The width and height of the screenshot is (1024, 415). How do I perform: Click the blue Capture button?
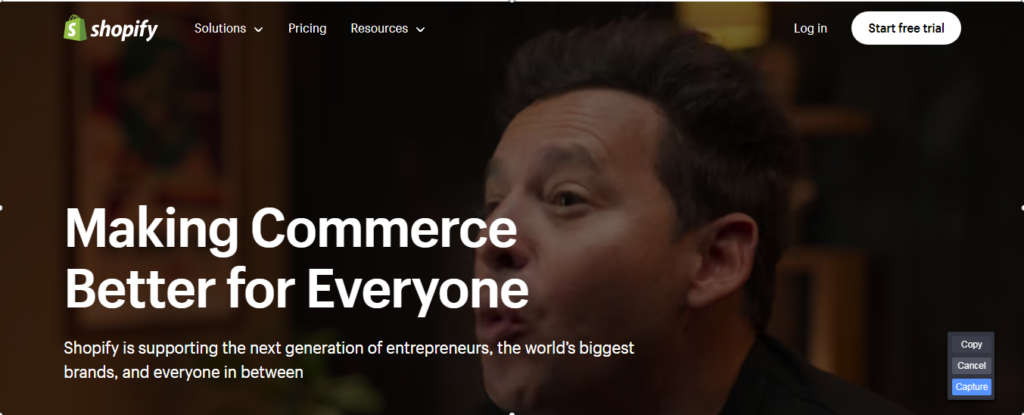coord(971,387)
